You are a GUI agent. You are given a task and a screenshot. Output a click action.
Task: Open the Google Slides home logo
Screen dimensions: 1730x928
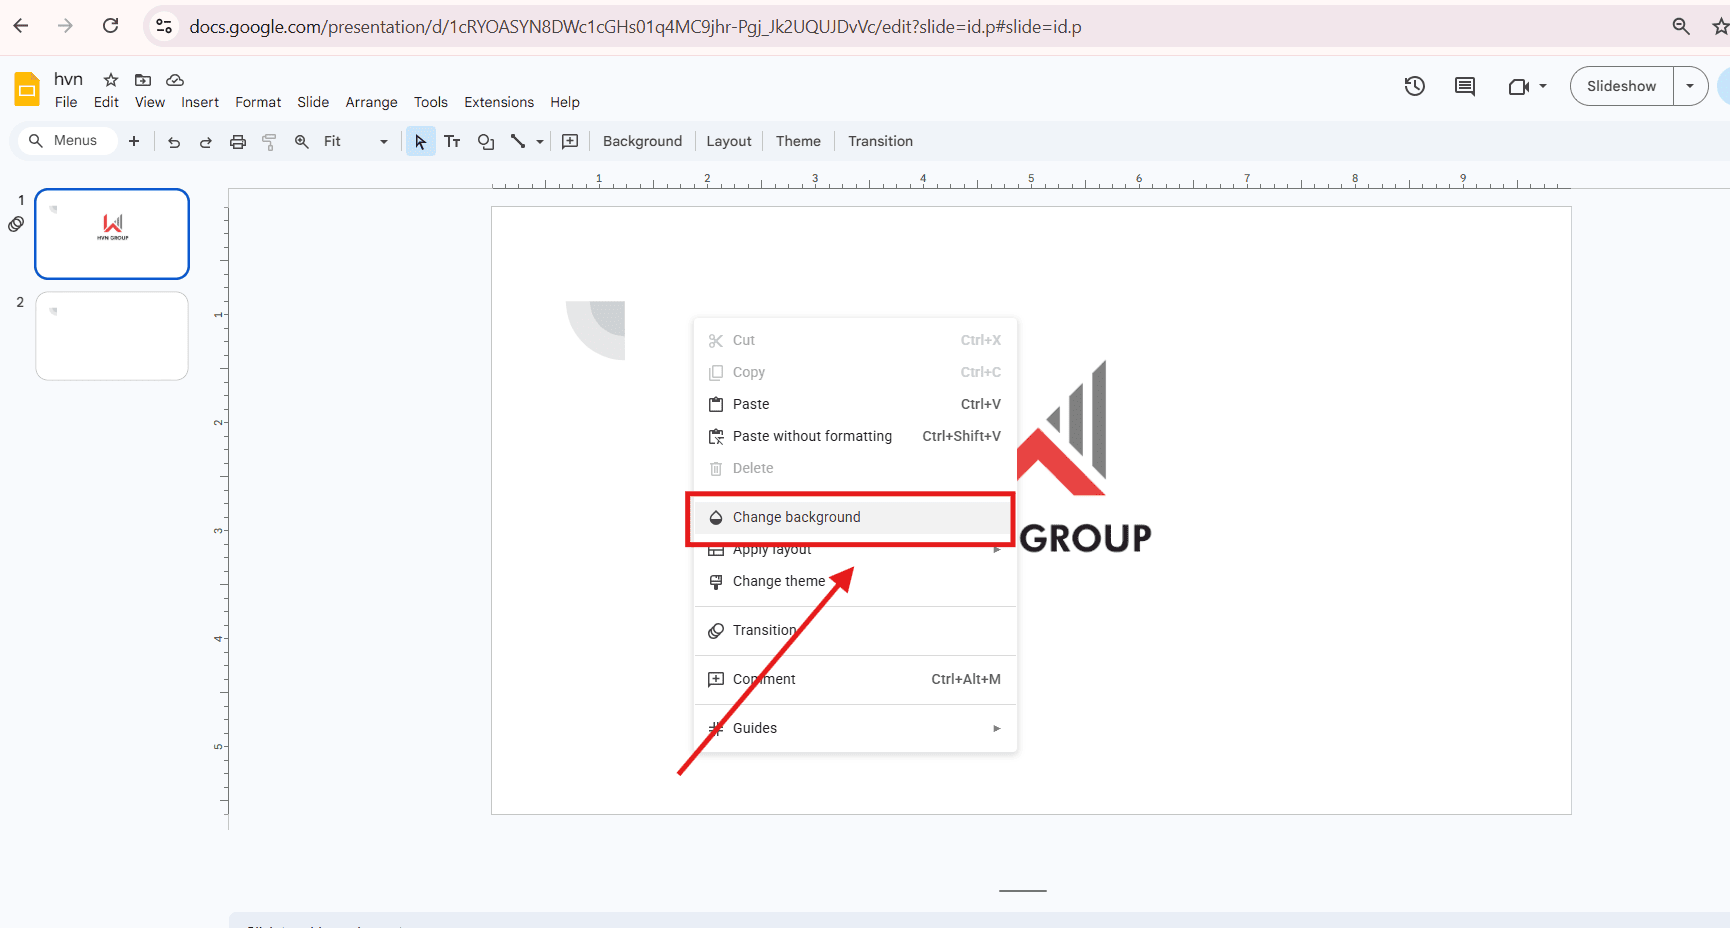pos(27,89)
